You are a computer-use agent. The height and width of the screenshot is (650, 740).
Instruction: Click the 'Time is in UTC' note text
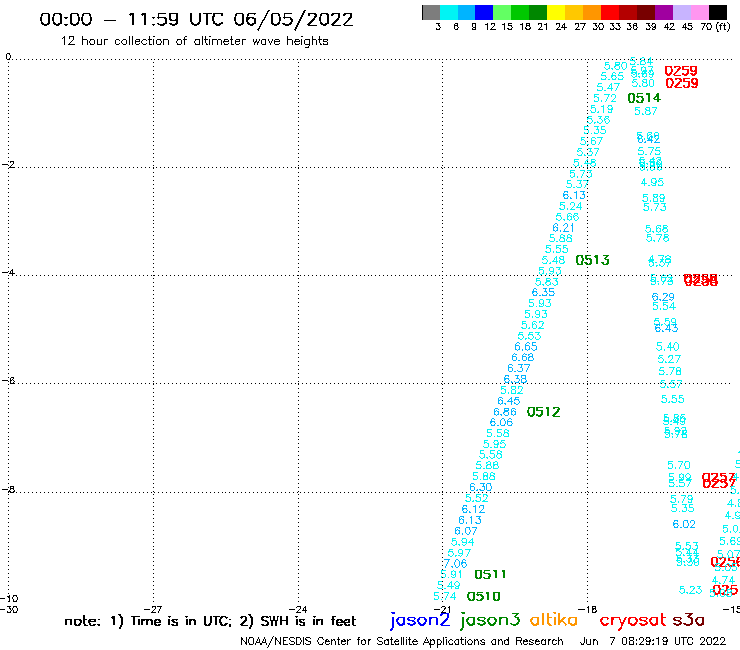(181, 621)
